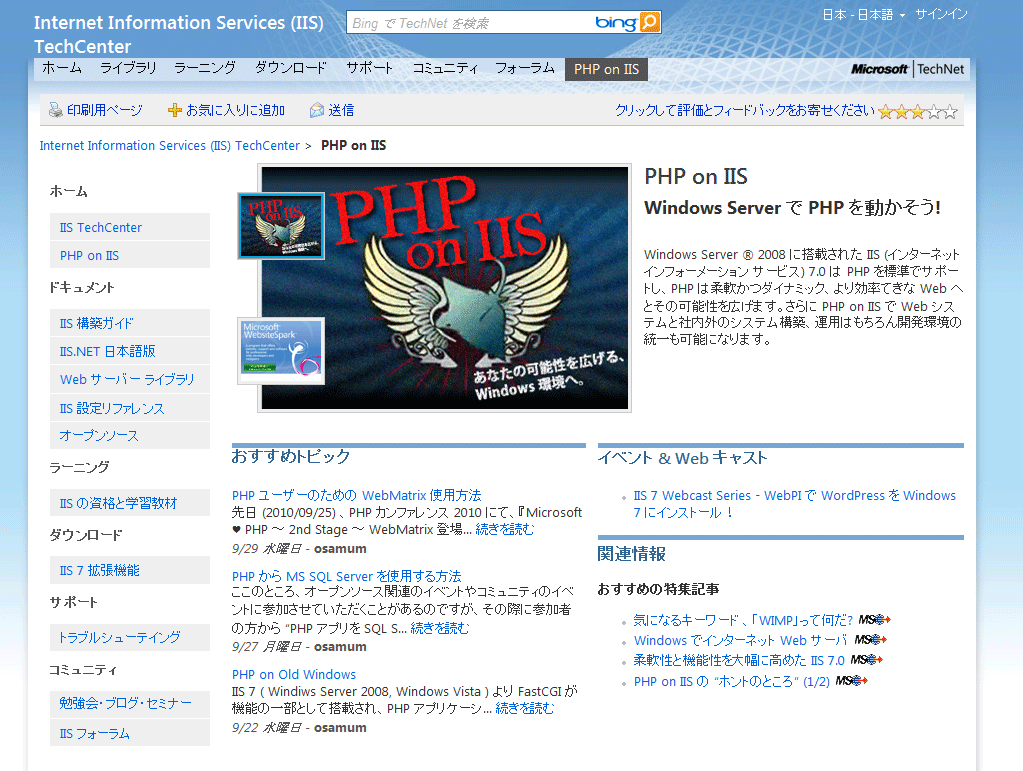
Task: Click the 印刷用ページ link
Action: (x=104, y=110)
